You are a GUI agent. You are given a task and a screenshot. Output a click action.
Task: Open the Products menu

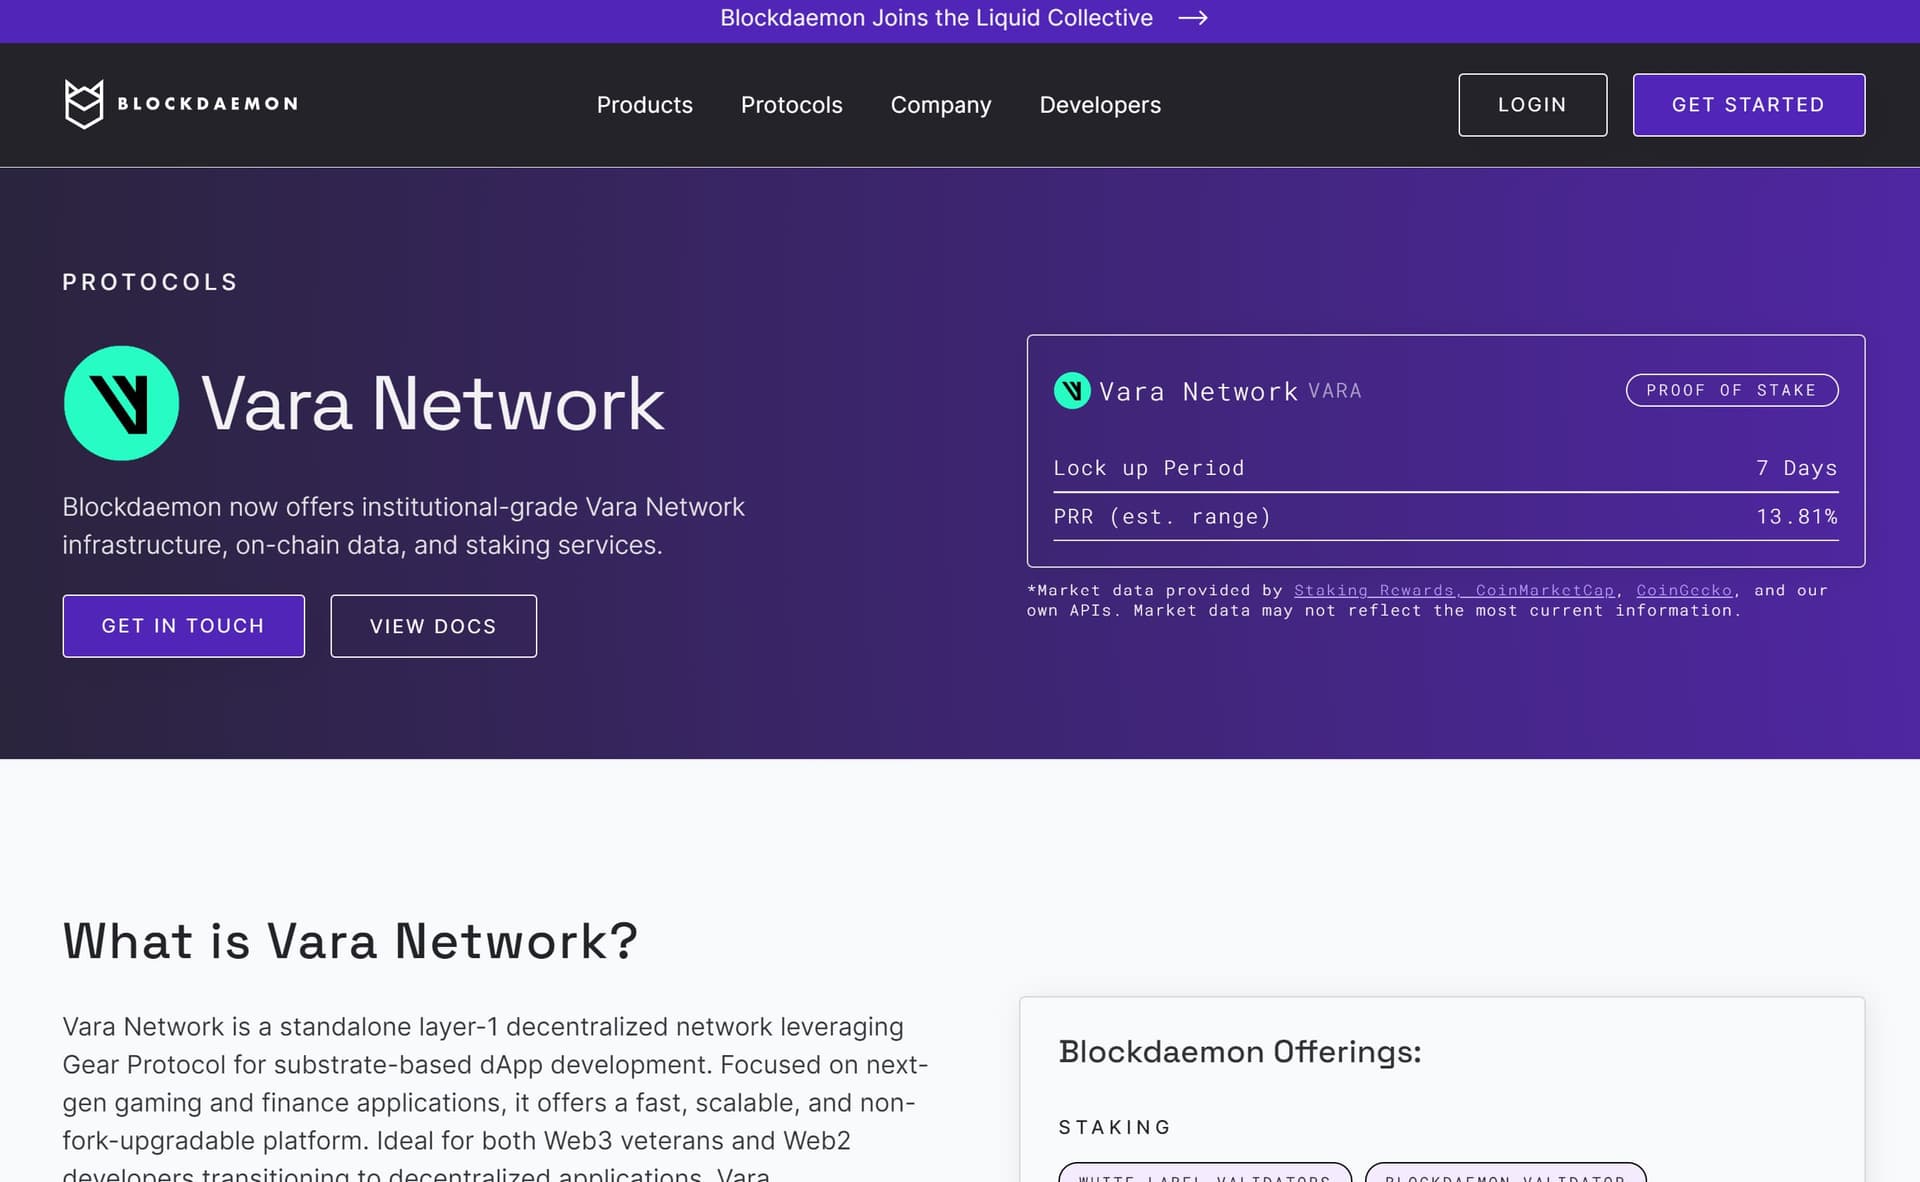[x=644, y=105]
